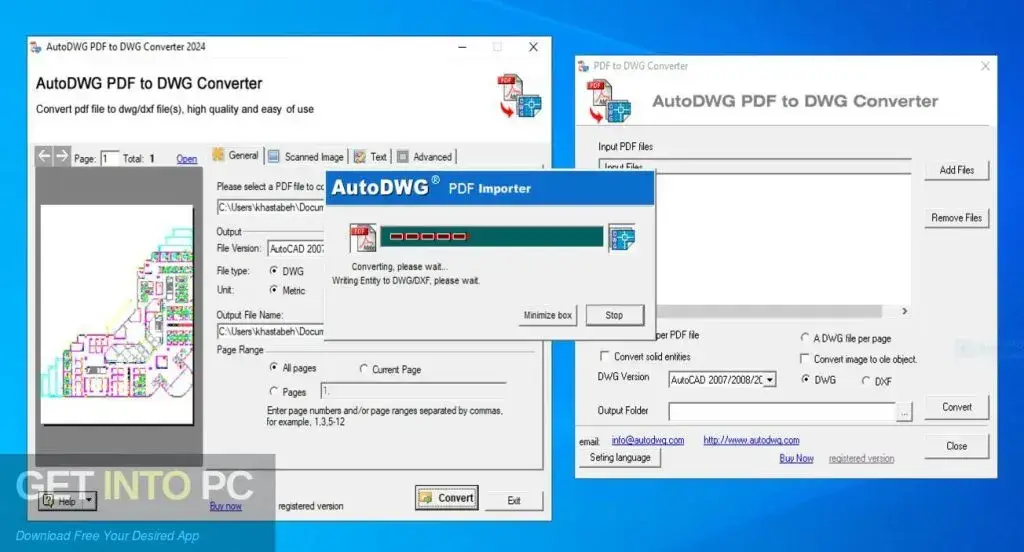Click the DWG drawing icon in importer dialog

click(x=622, y=238)
